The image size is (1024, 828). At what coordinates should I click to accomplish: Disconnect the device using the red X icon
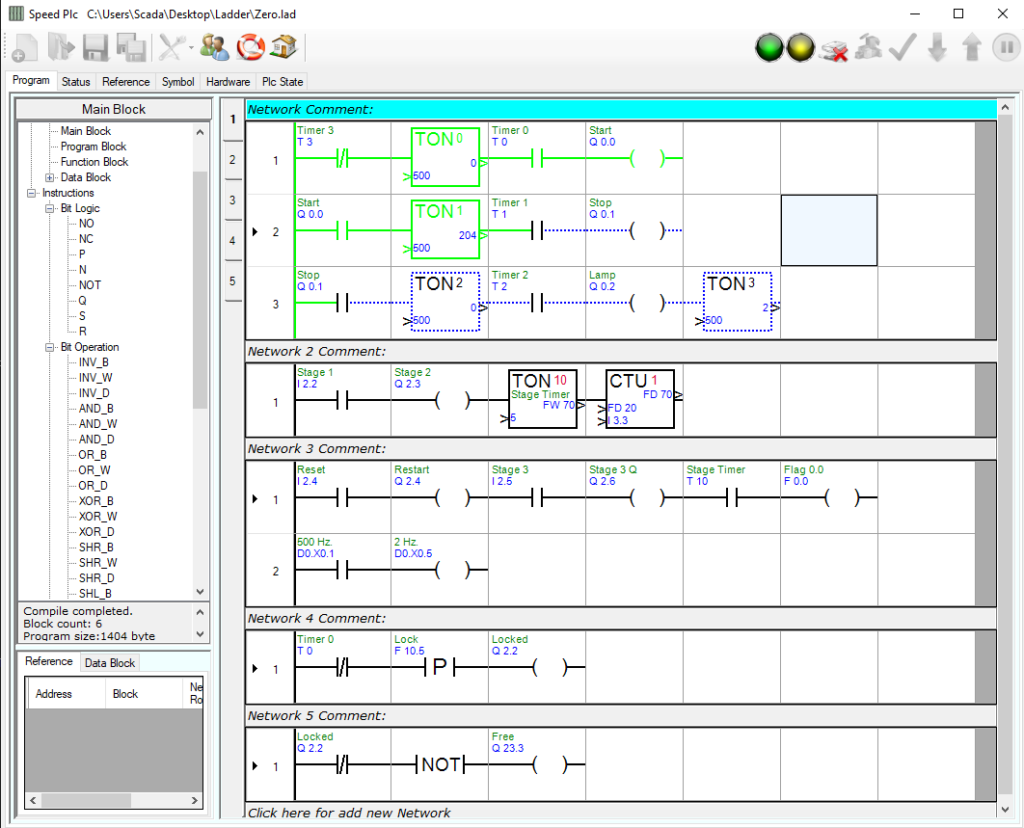(x=836, y=47)
